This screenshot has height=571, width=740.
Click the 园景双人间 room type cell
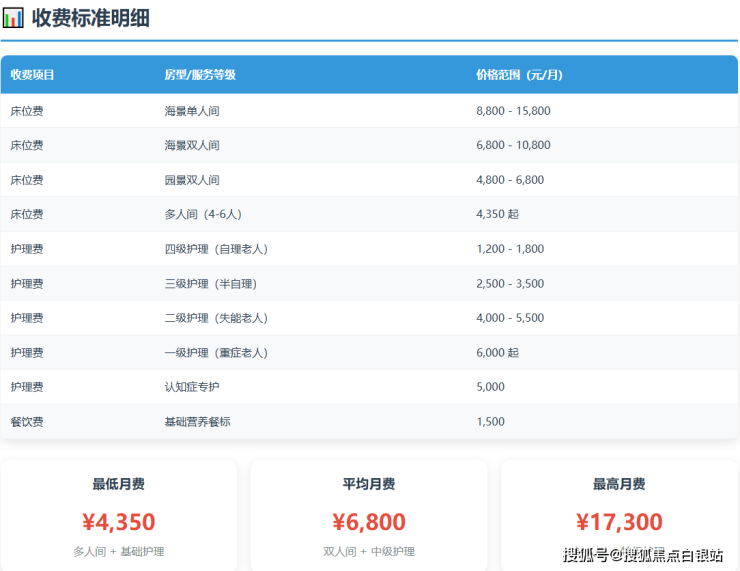pos(191,180)
